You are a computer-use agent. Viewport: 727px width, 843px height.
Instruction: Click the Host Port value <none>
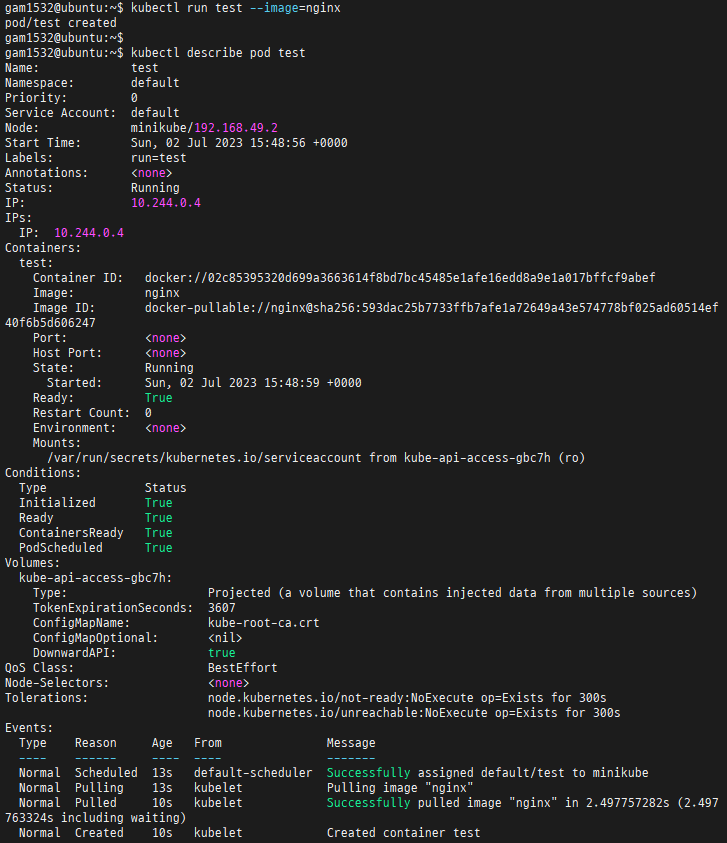tap(166, 353)
